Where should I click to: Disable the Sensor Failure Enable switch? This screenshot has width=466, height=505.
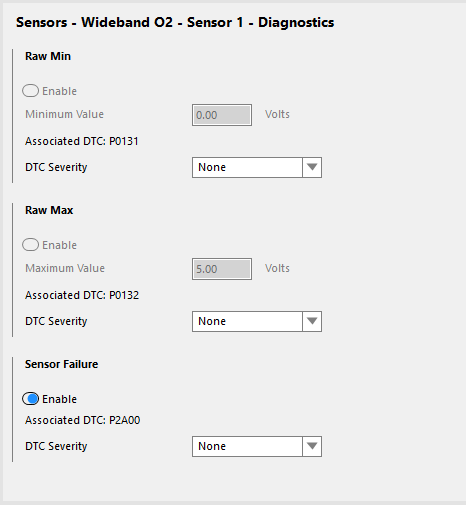(31, 399)
